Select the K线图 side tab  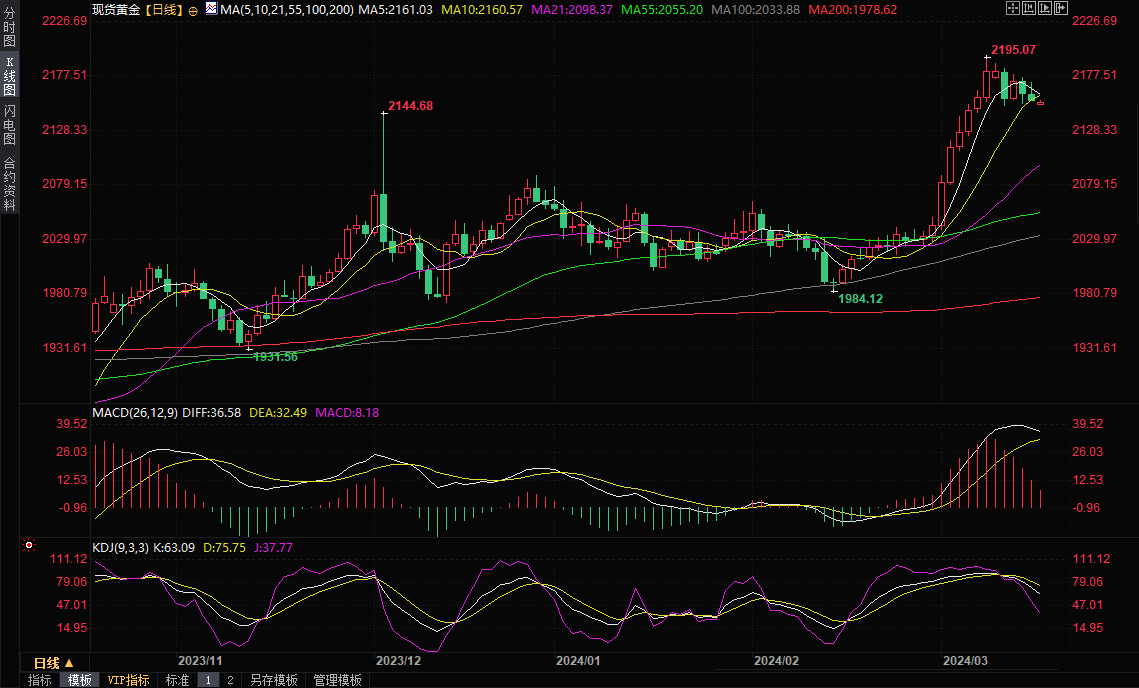[x=9, y=76]
